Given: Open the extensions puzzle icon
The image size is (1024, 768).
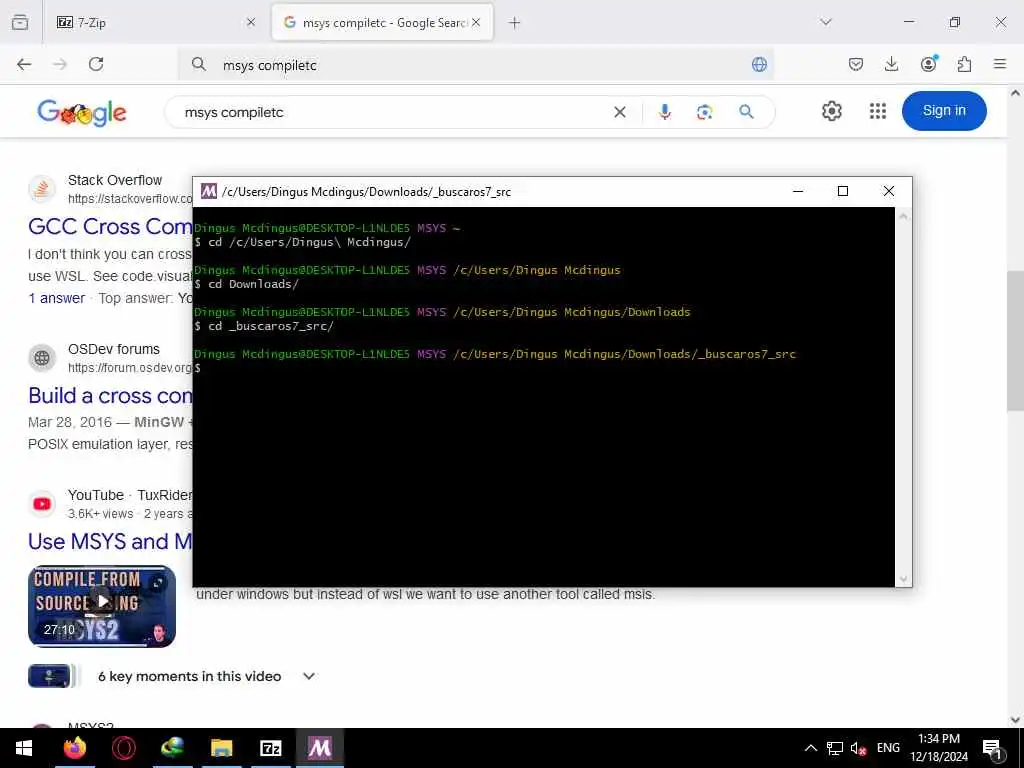Looking at the screenshot, I should pos(964,64).
